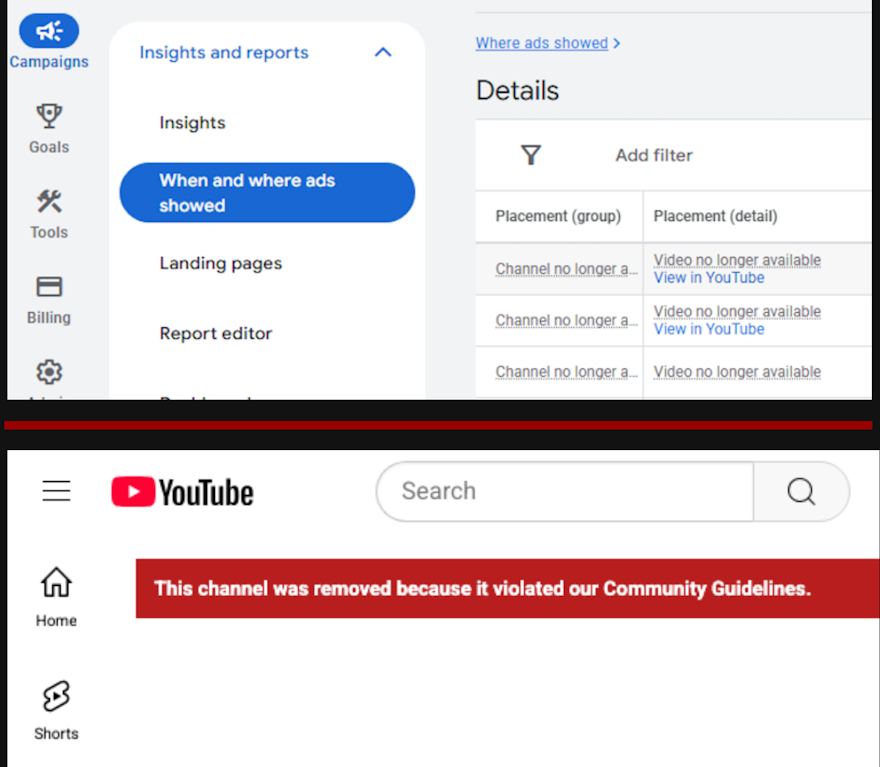Click the Details heading

[517, 90]
